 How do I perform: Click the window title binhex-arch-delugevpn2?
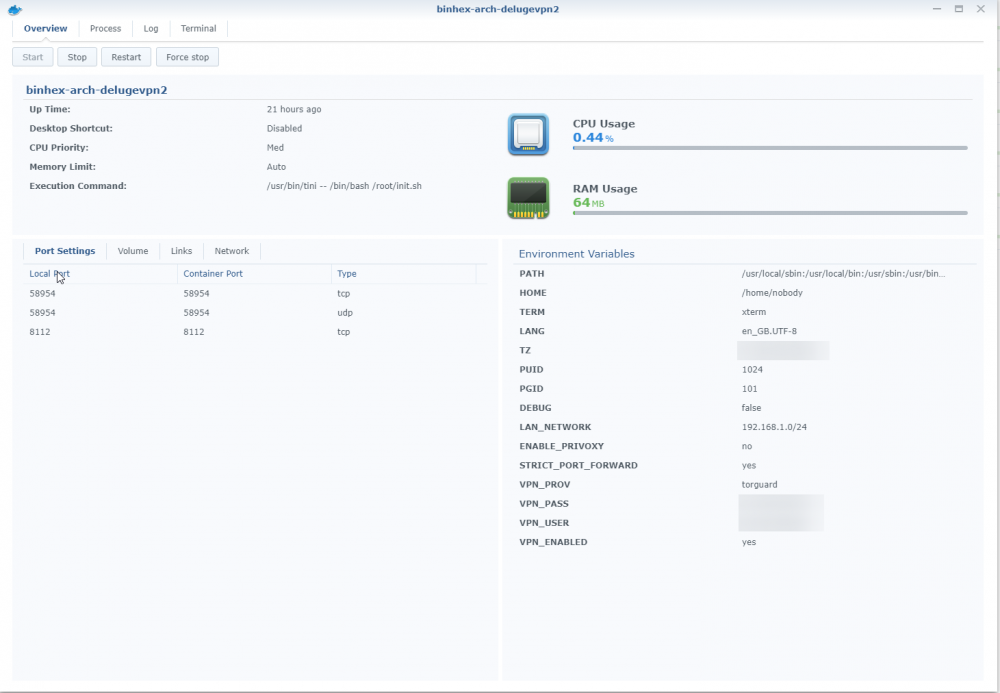(x=497, y=9)
